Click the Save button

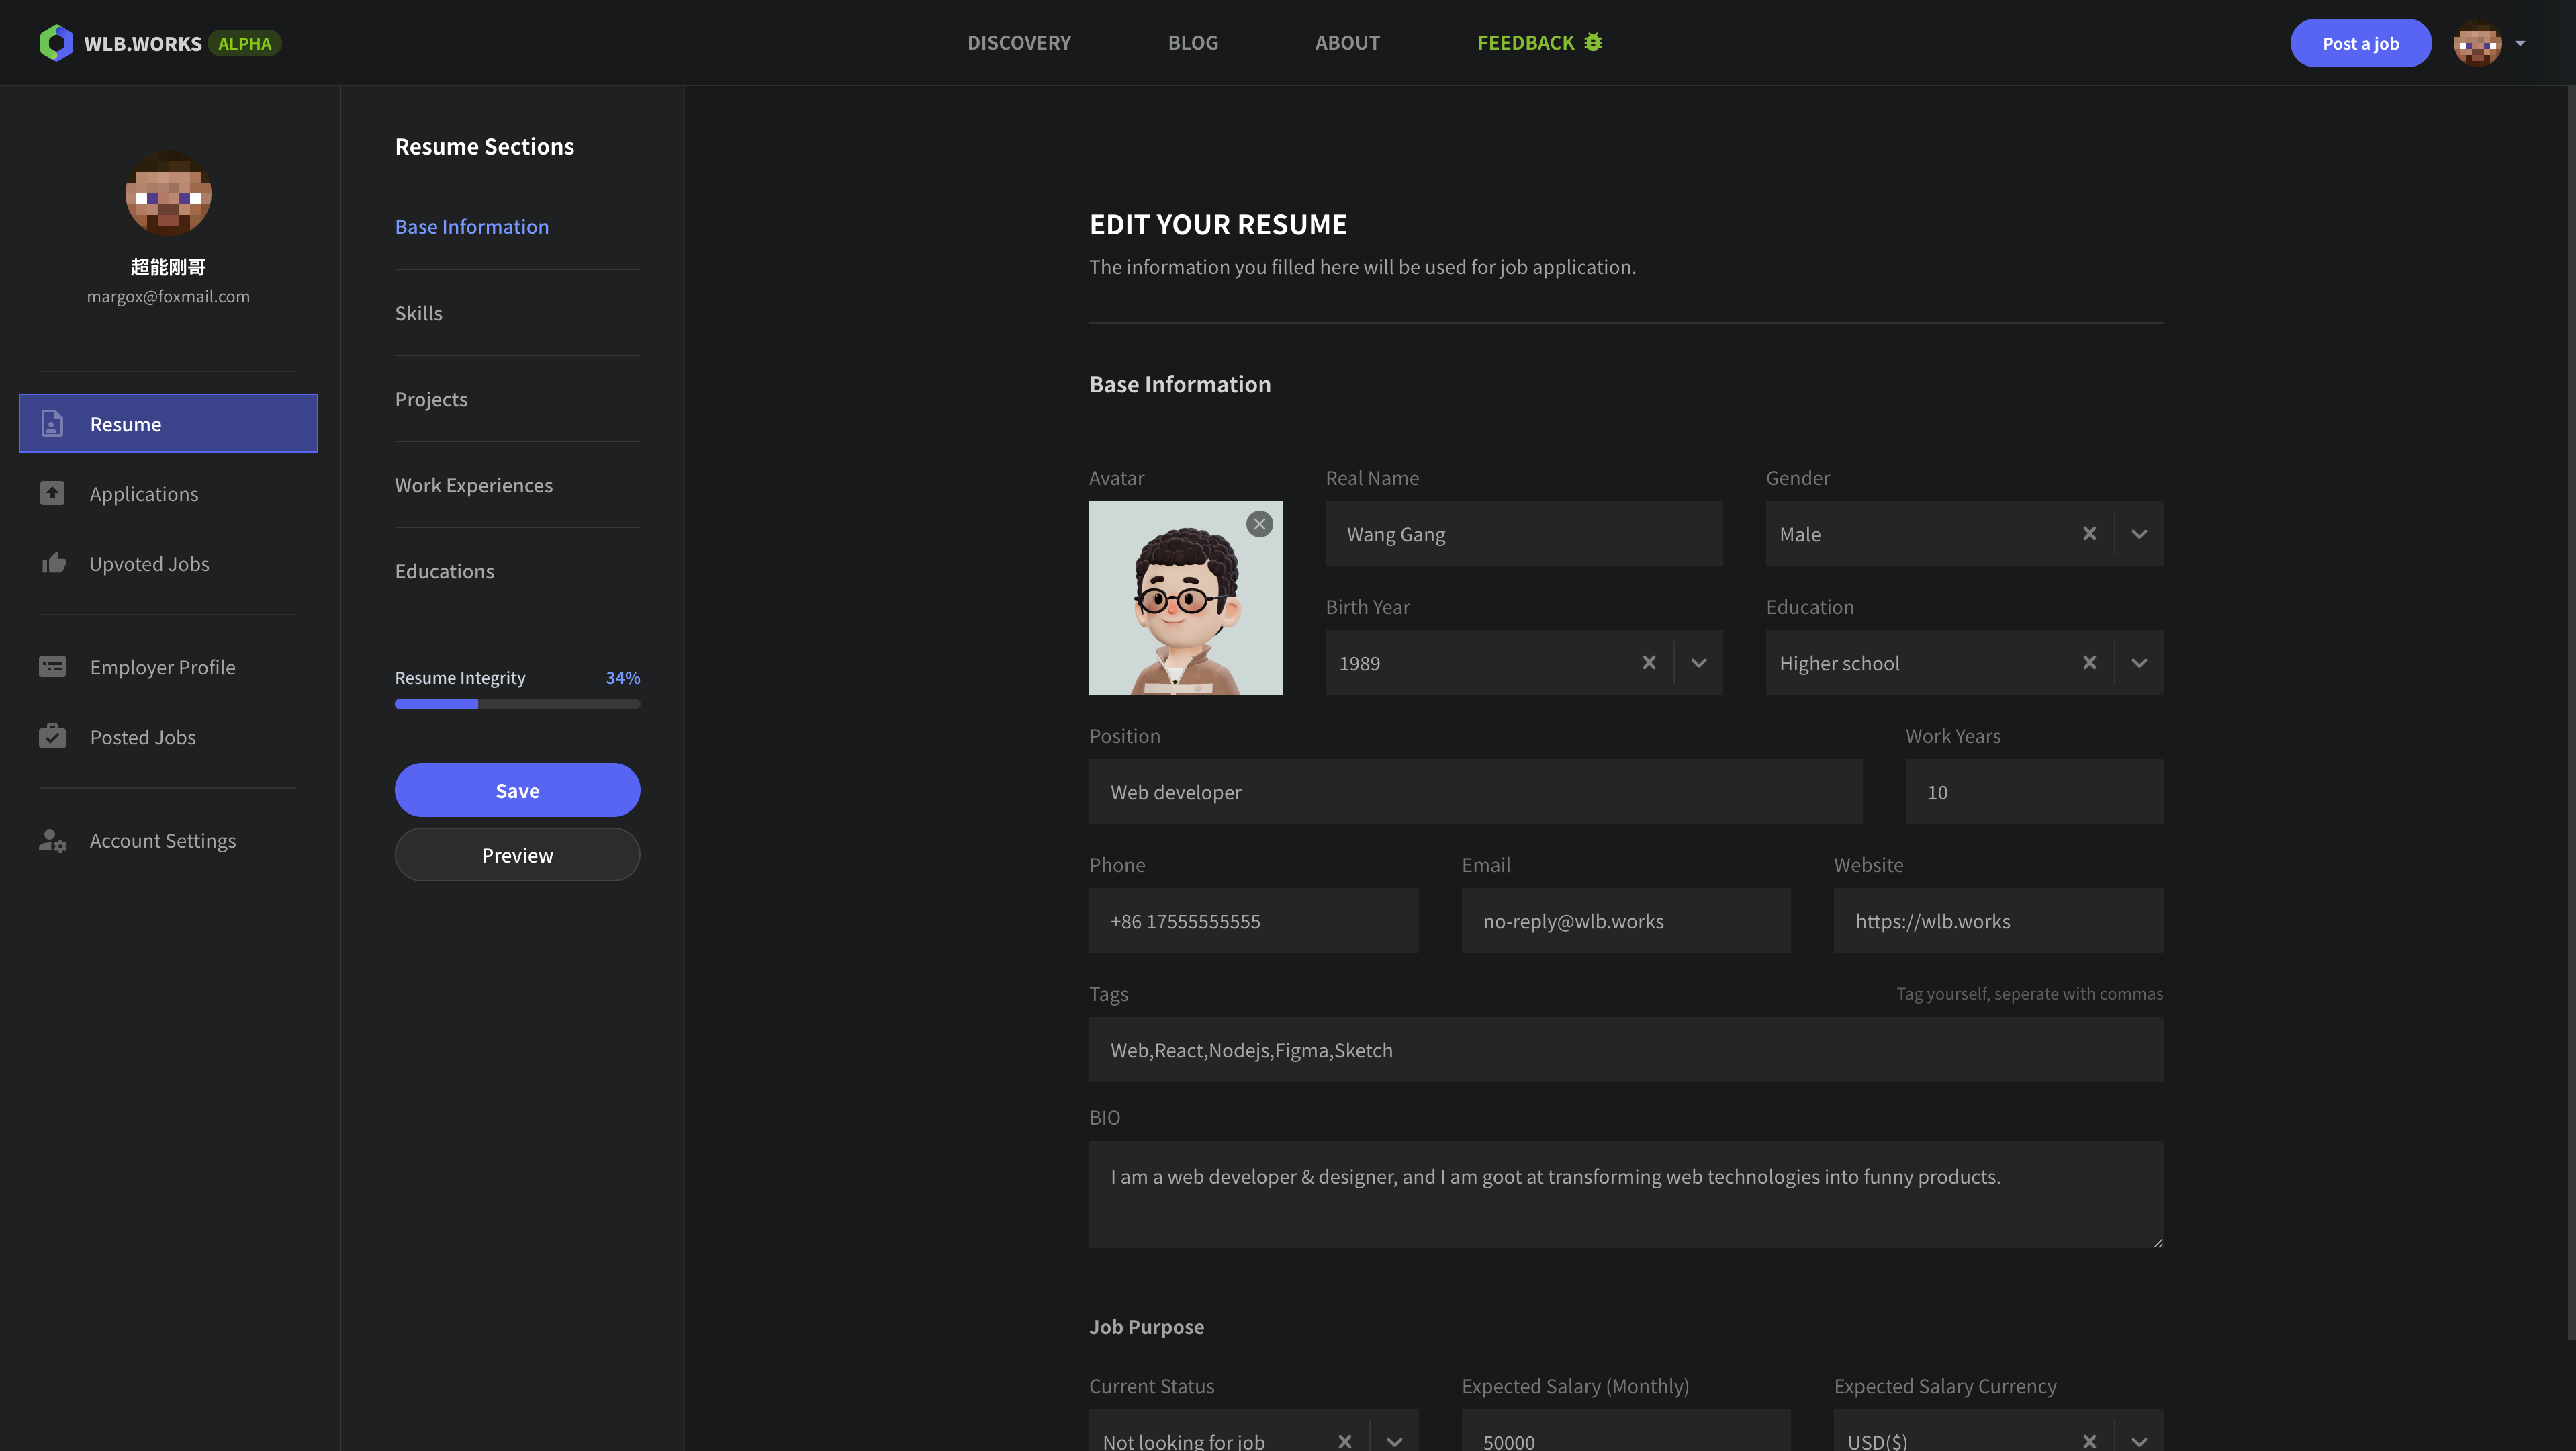pyautogui.click(x=517, y=790)
